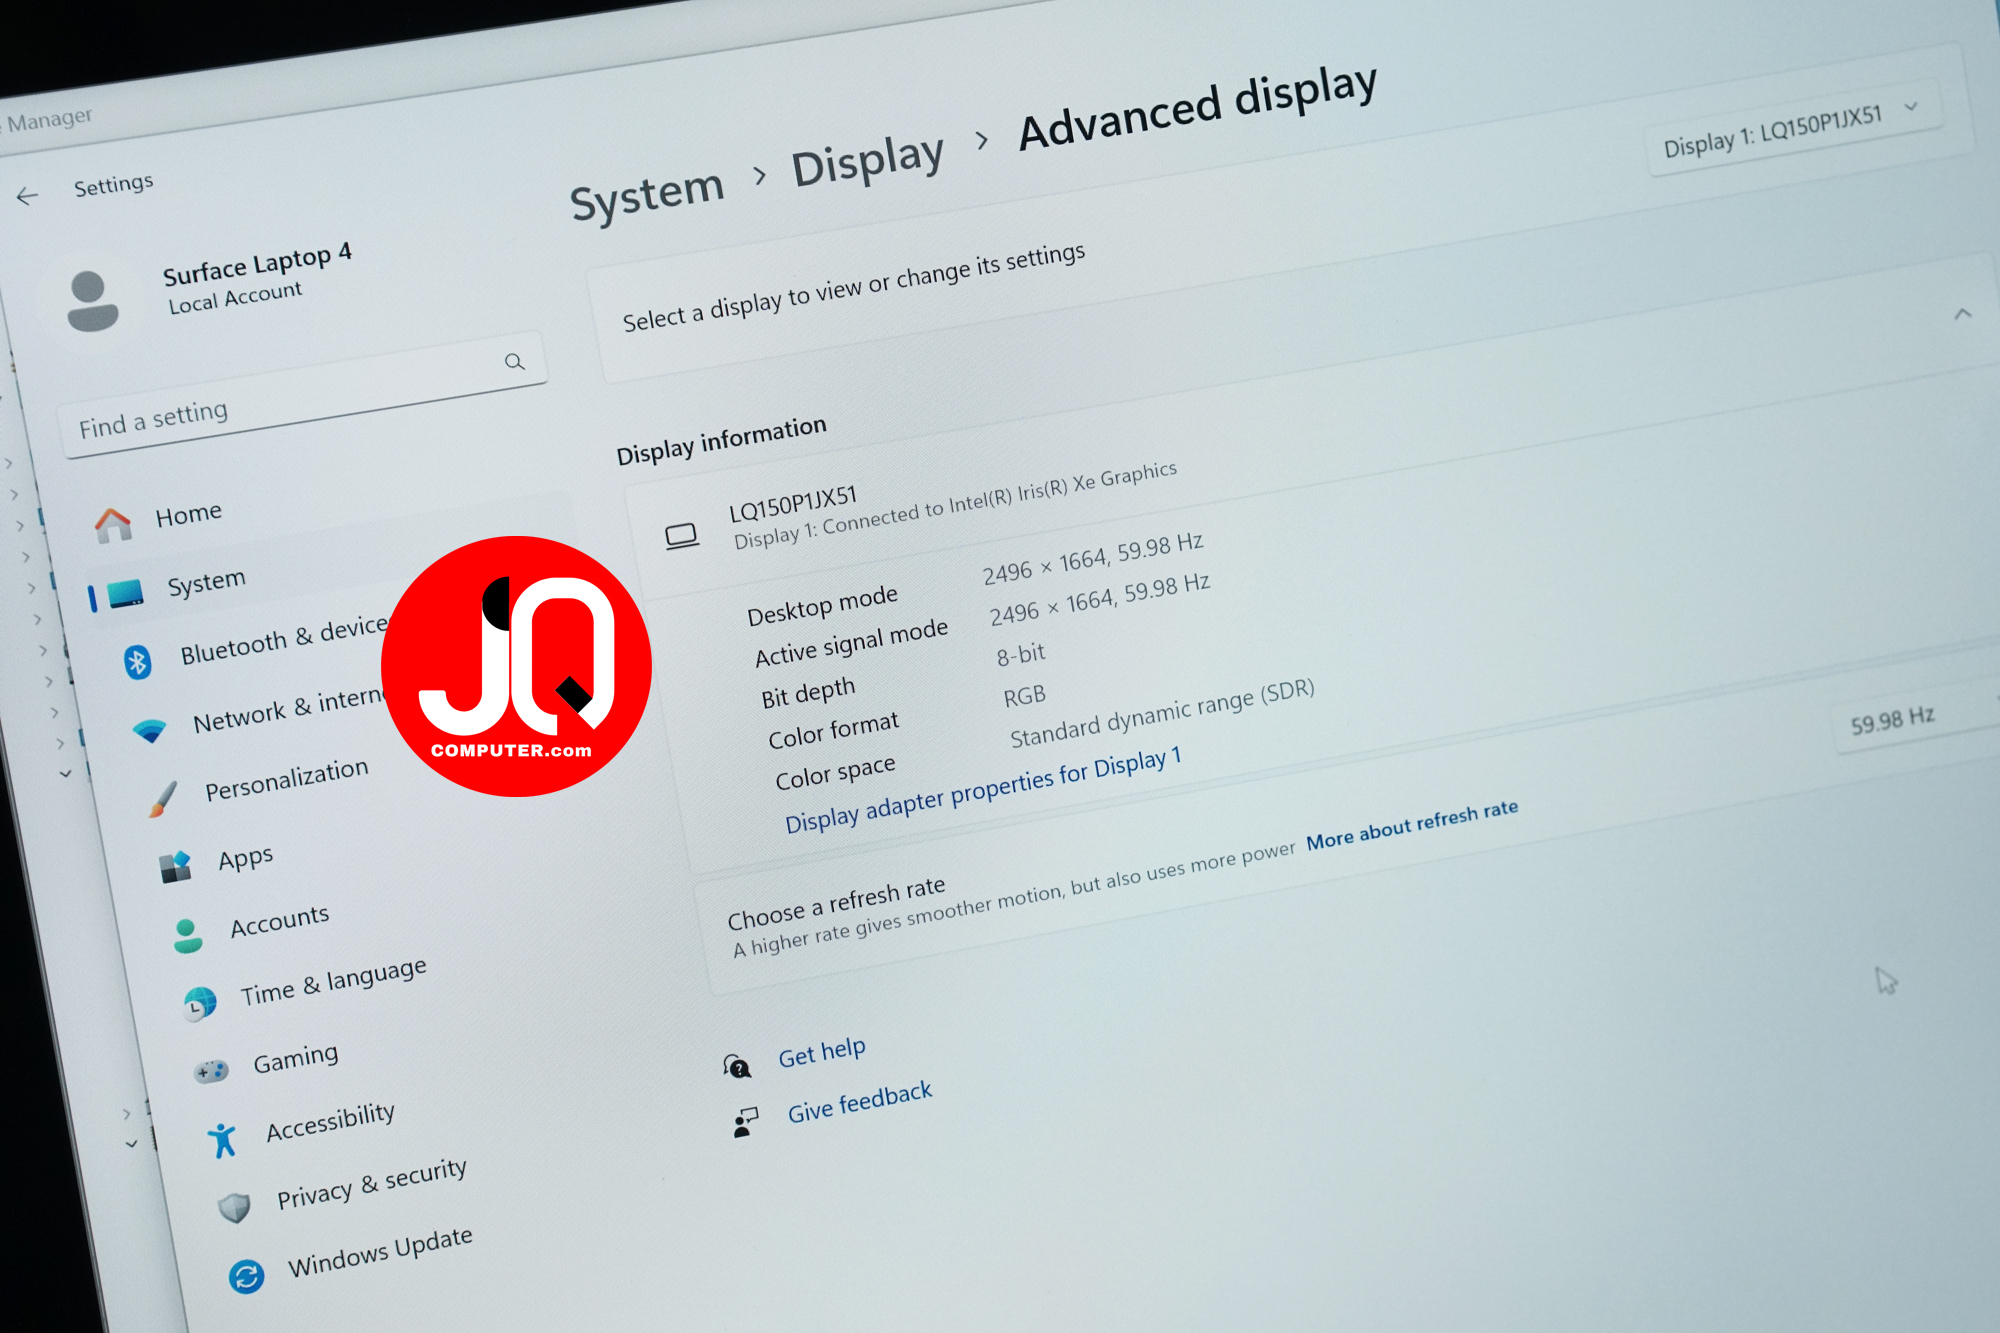Click the Give feedback person icon
The height and width of the screenshot is (1333, 2000).
click(746, 1123)
